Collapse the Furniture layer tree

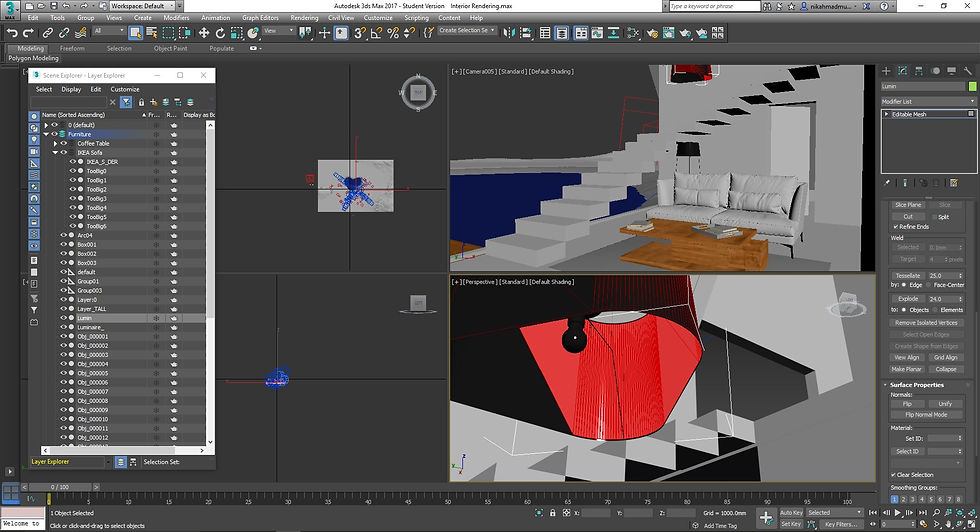click(x=46, y=134)
